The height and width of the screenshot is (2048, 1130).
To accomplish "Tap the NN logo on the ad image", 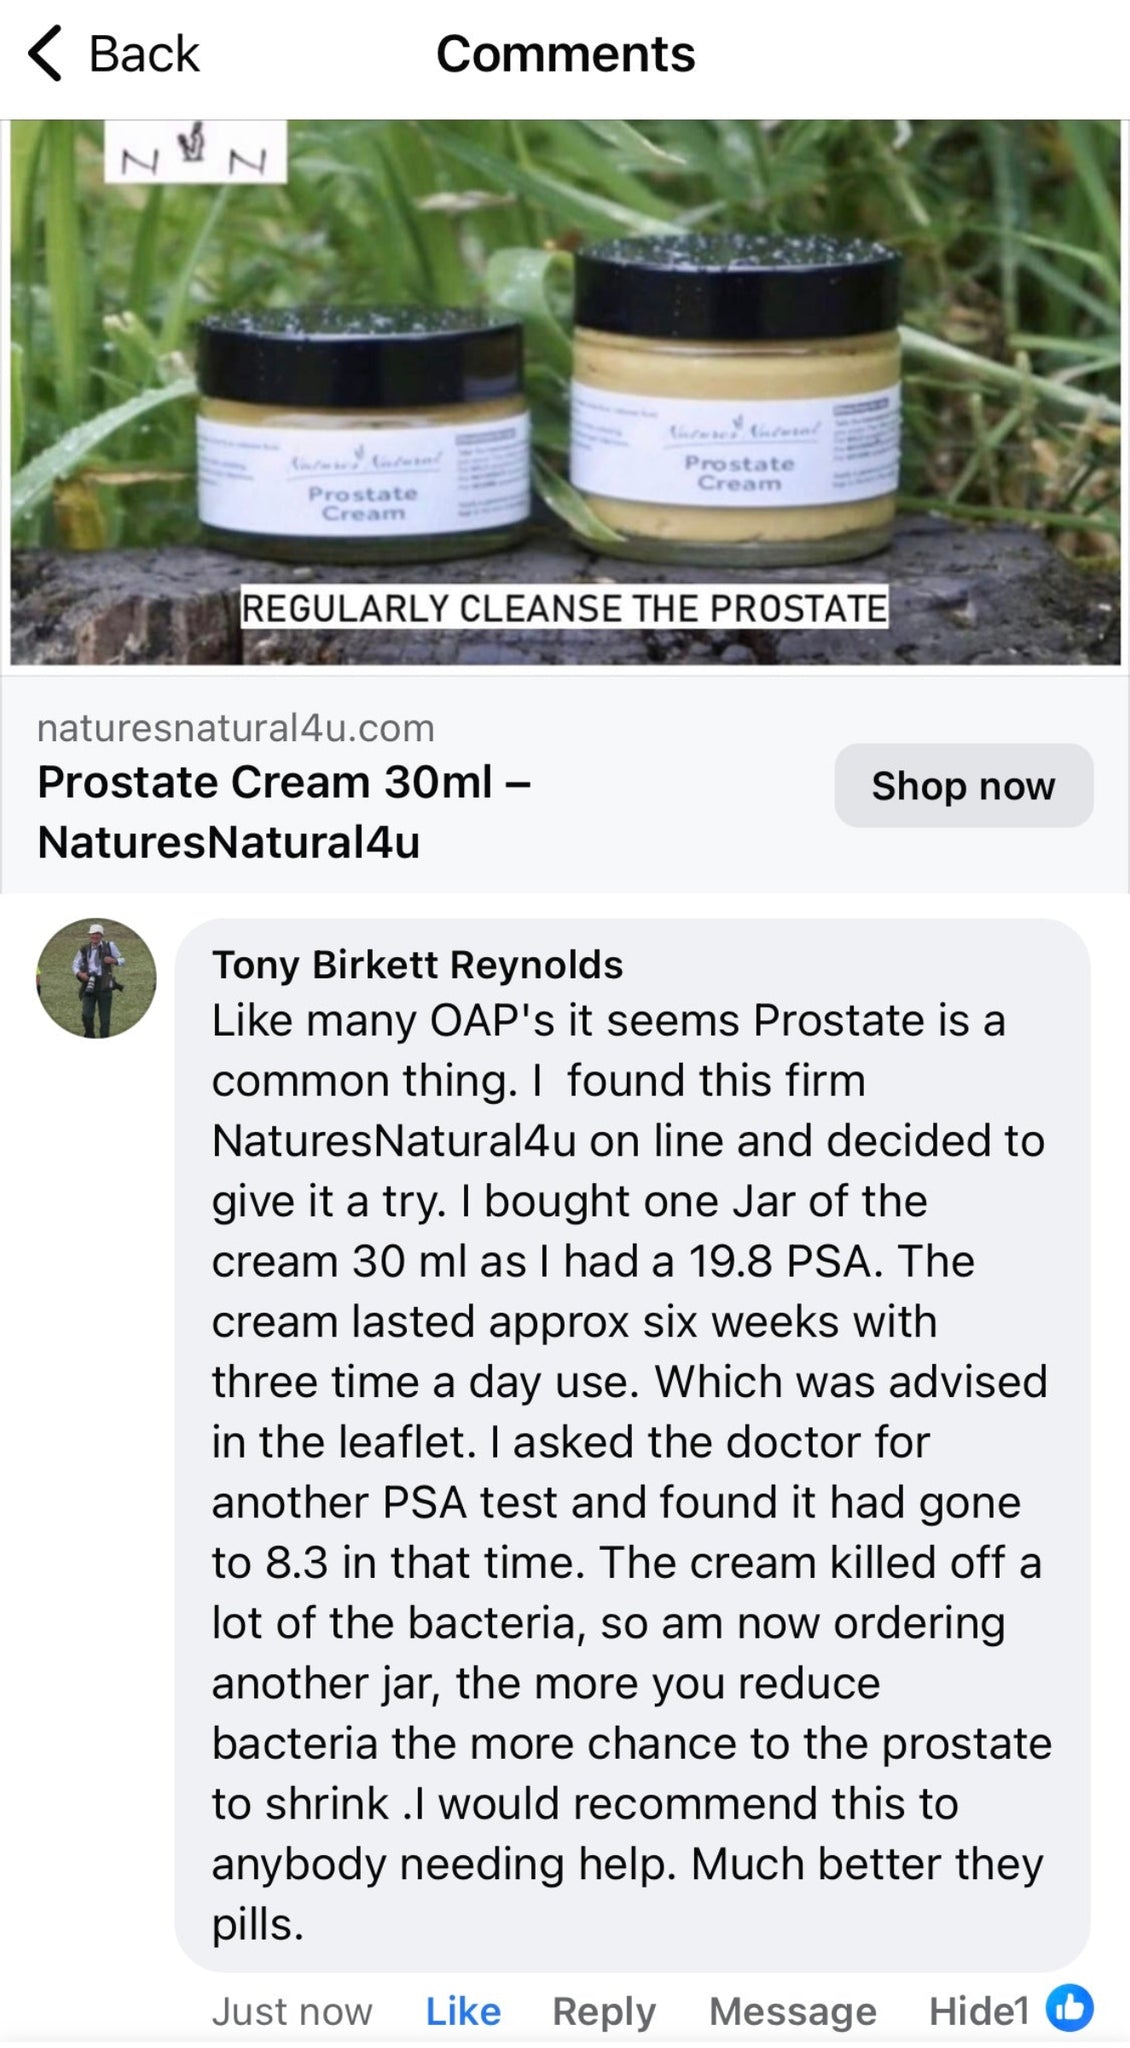I will 195,153.
